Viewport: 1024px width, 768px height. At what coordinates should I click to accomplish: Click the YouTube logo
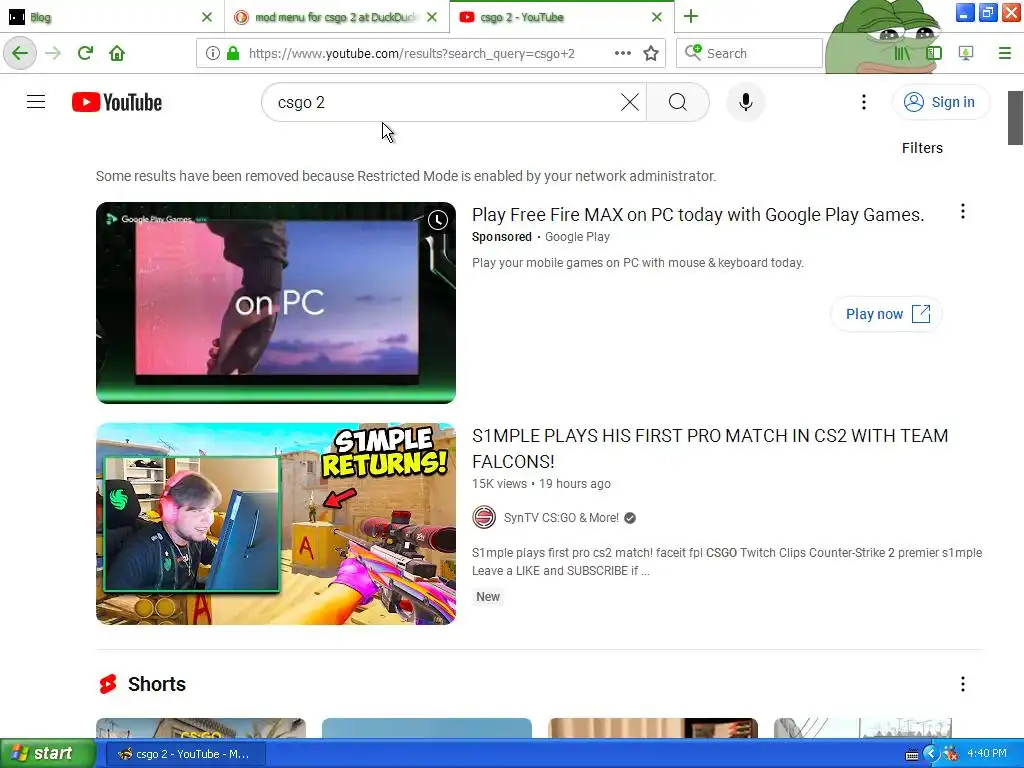[117, 102]
